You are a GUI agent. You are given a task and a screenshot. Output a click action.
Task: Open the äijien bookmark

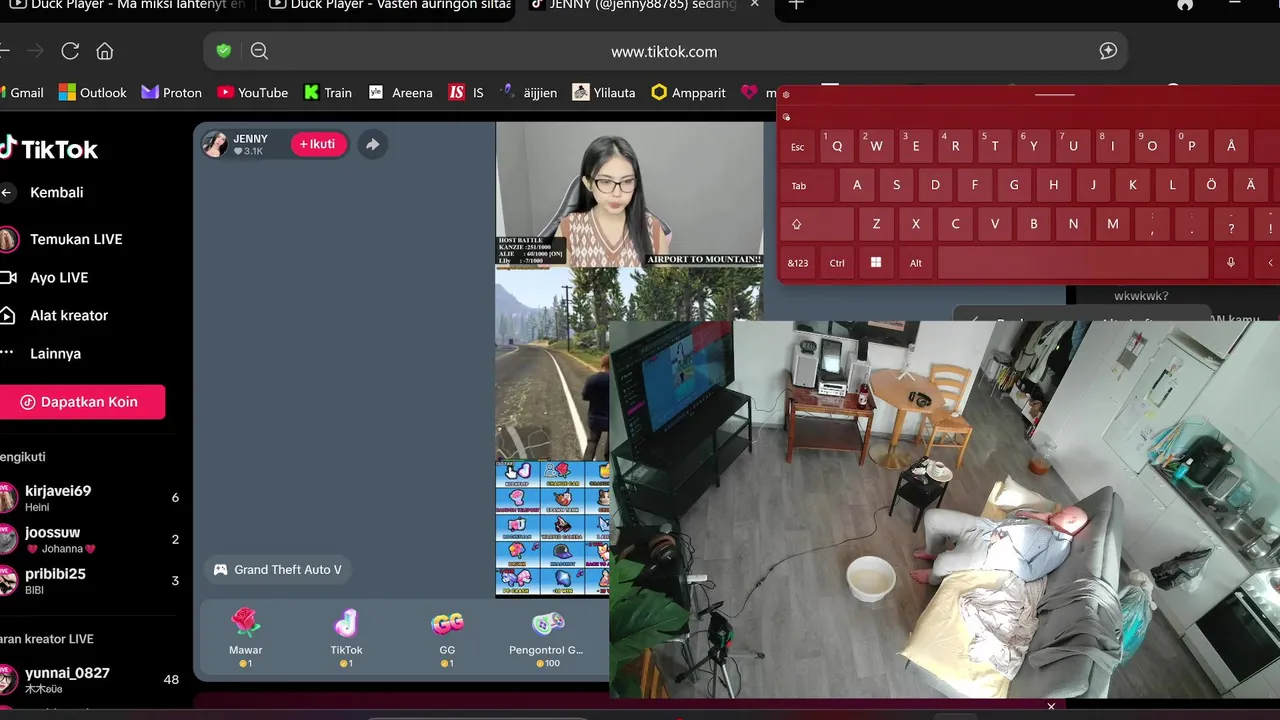click(528, 92)
